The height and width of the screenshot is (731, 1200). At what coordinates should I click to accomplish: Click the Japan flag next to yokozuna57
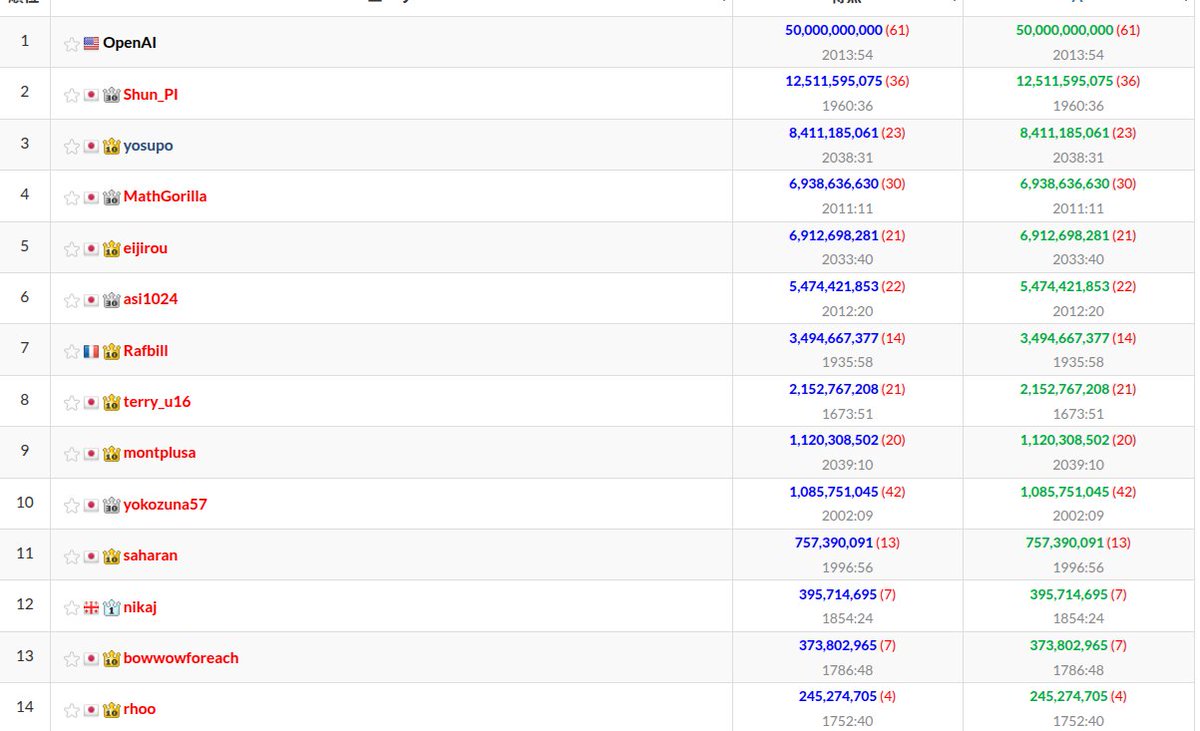(91, 505)
